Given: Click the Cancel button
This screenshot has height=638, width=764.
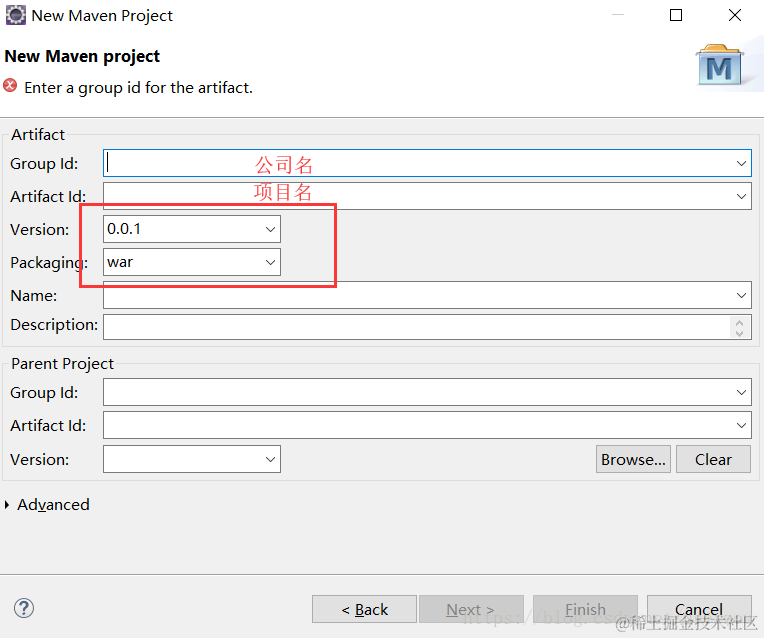Looking at the screenshot, I should point(699,609).
